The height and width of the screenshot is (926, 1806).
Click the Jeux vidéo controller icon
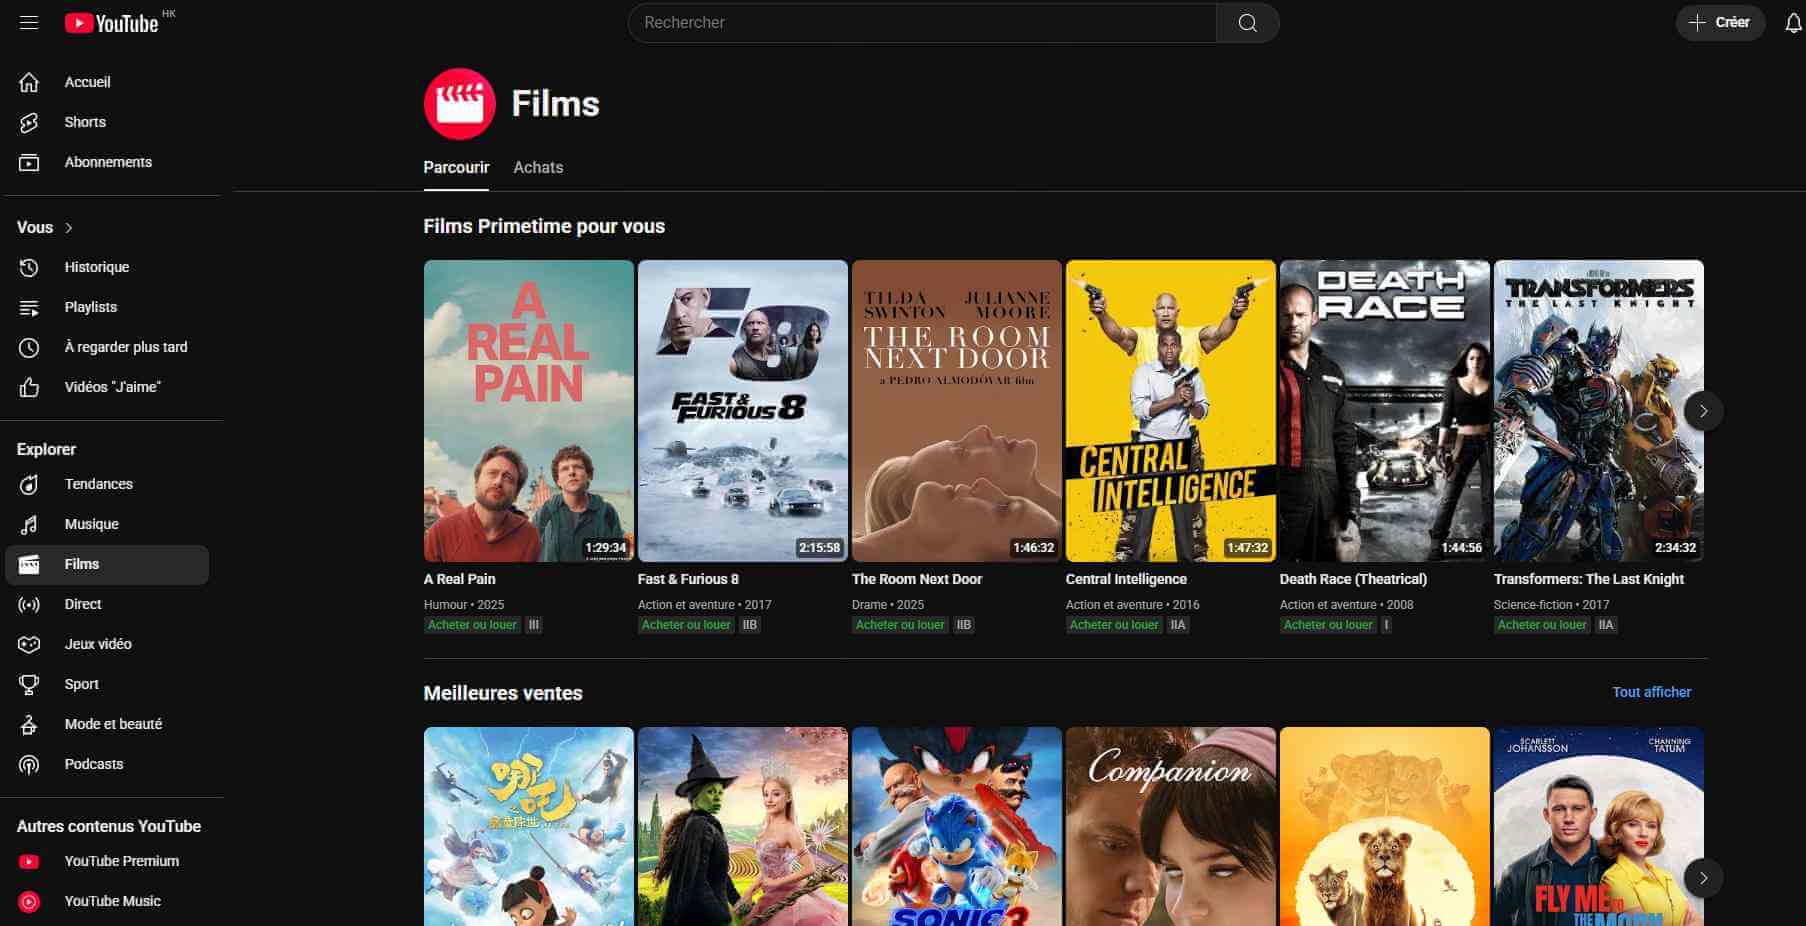point(29,644)
